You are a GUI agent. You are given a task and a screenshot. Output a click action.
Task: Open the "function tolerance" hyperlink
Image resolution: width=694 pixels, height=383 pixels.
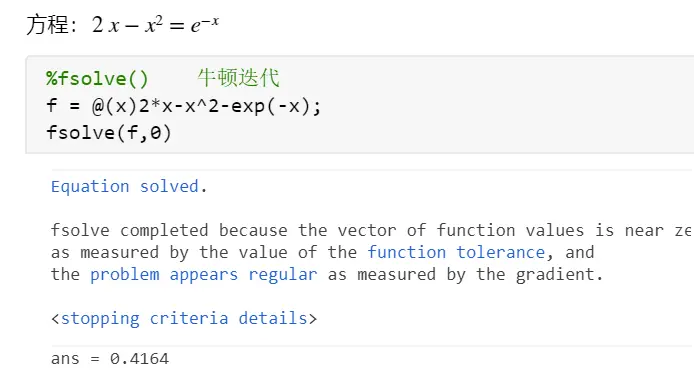point(456,252)
